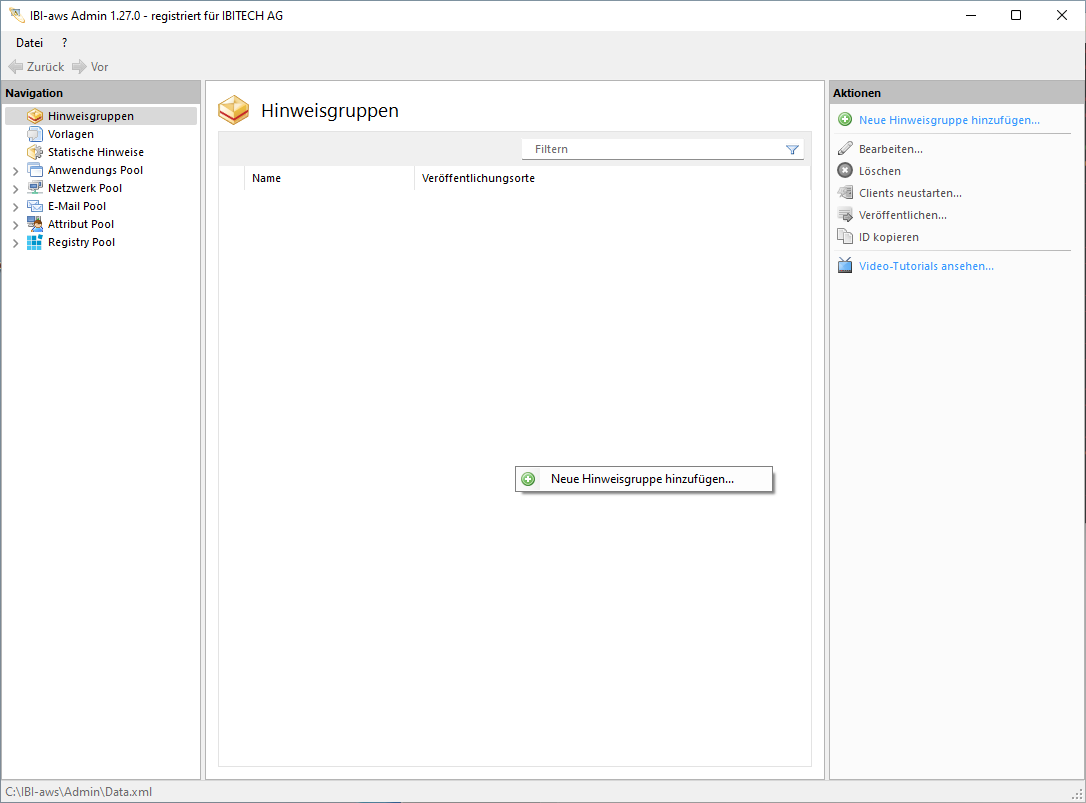Expand the E-Mail Pool node

pyautogui.click(x=16, y=207)
